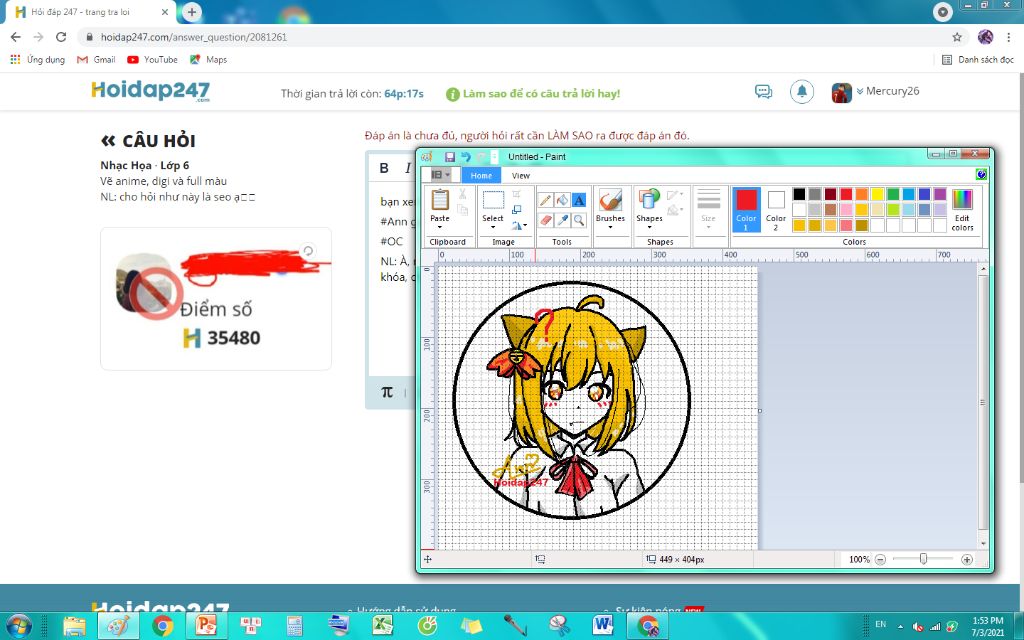1024x640 pixels.
Task: Select the Text tool in Paint
Action: coord(579,200)
